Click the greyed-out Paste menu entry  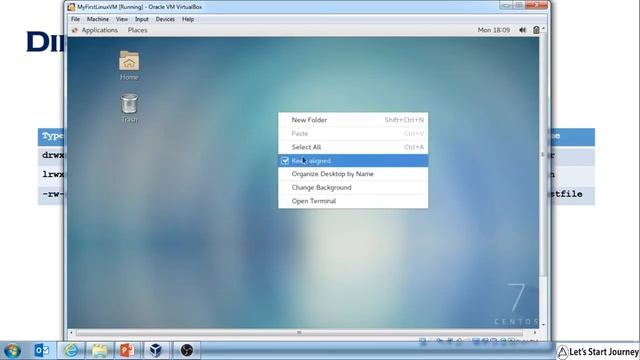(353, 134)
